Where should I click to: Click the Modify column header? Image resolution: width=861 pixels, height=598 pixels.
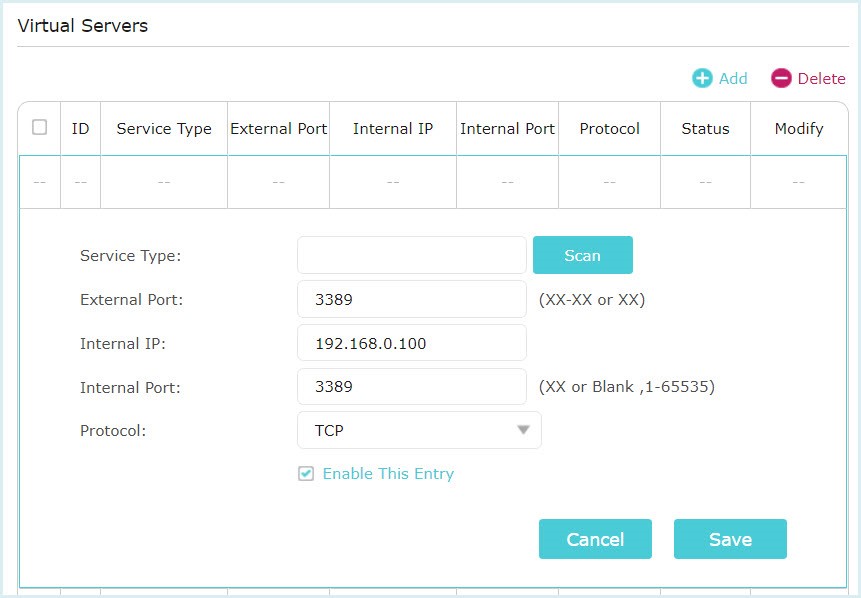tap(797, 128)
